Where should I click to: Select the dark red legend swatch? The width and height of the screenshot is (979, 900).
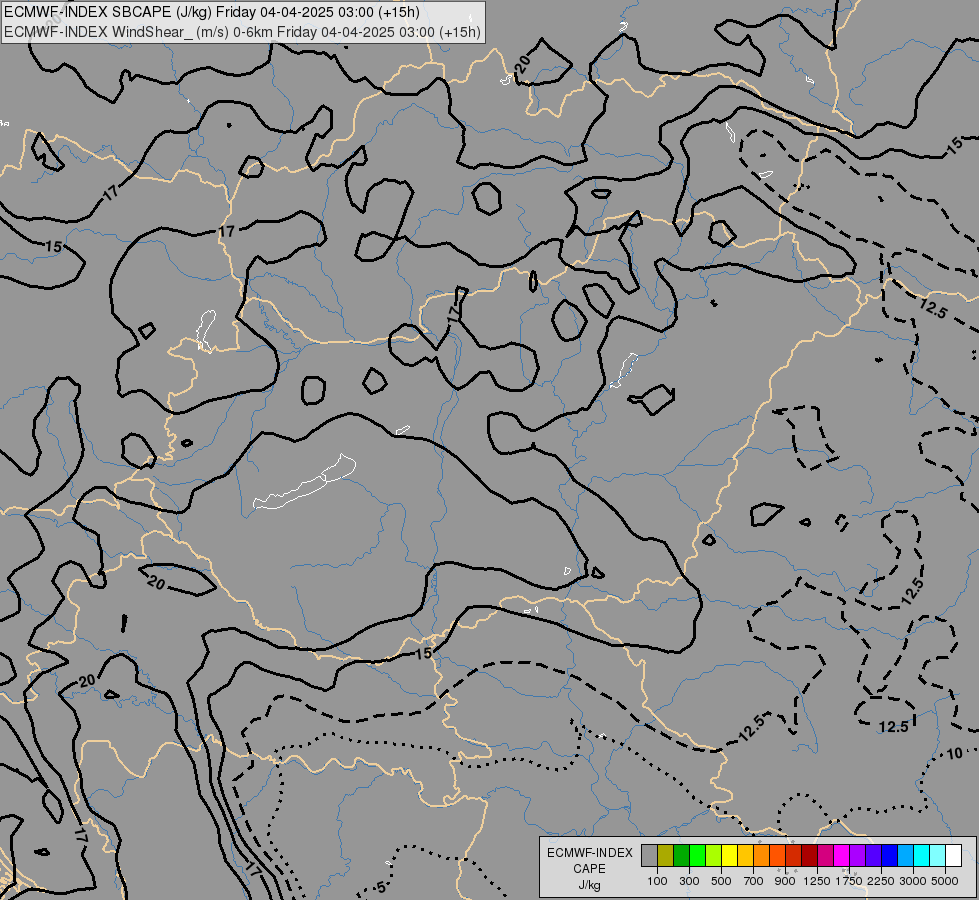[x=809, y=855]
